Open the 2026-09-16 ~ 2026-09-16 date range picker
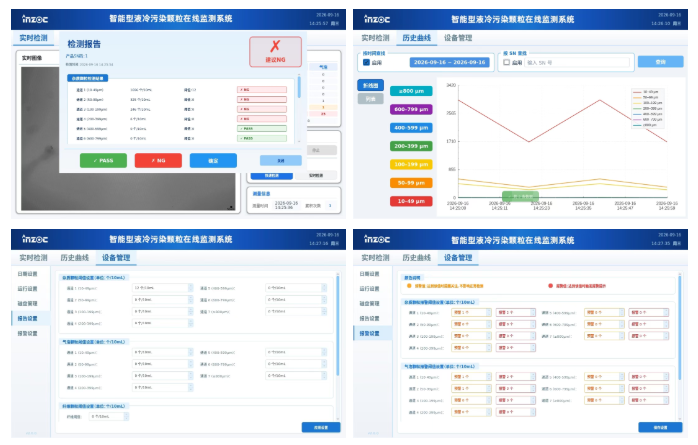Image resolution: width=698 pixels, height=445 pixels. tap(450, 62)
